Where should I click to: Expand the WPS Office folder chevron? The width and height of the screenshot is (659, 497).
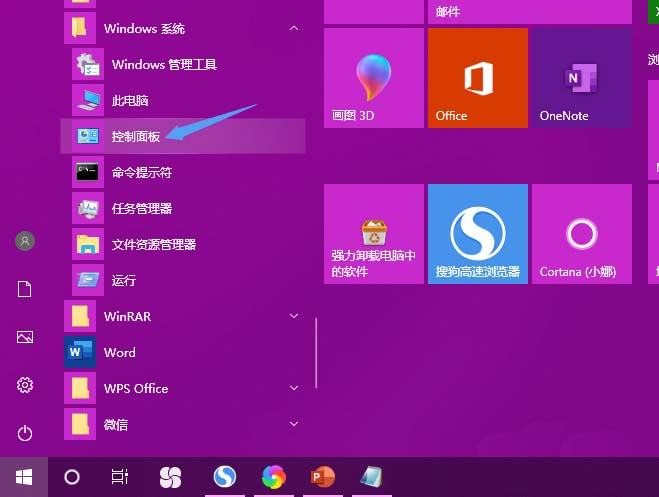click(x=294, y=388)
